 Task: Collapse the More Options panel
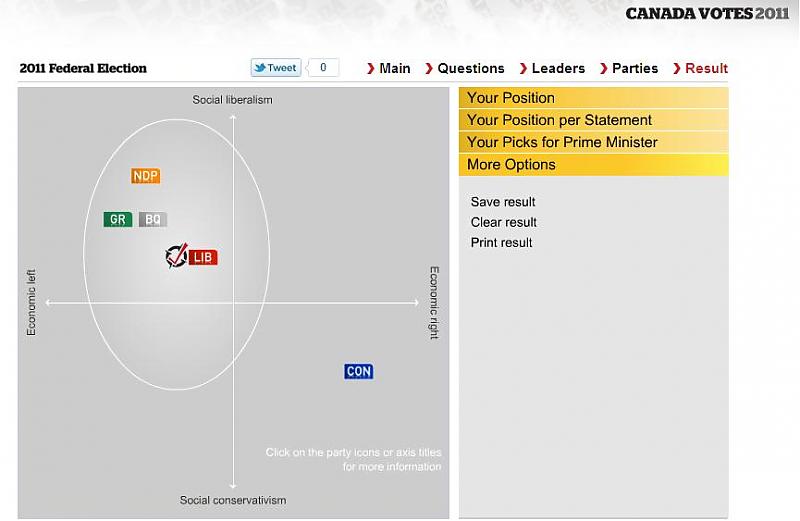593,165
